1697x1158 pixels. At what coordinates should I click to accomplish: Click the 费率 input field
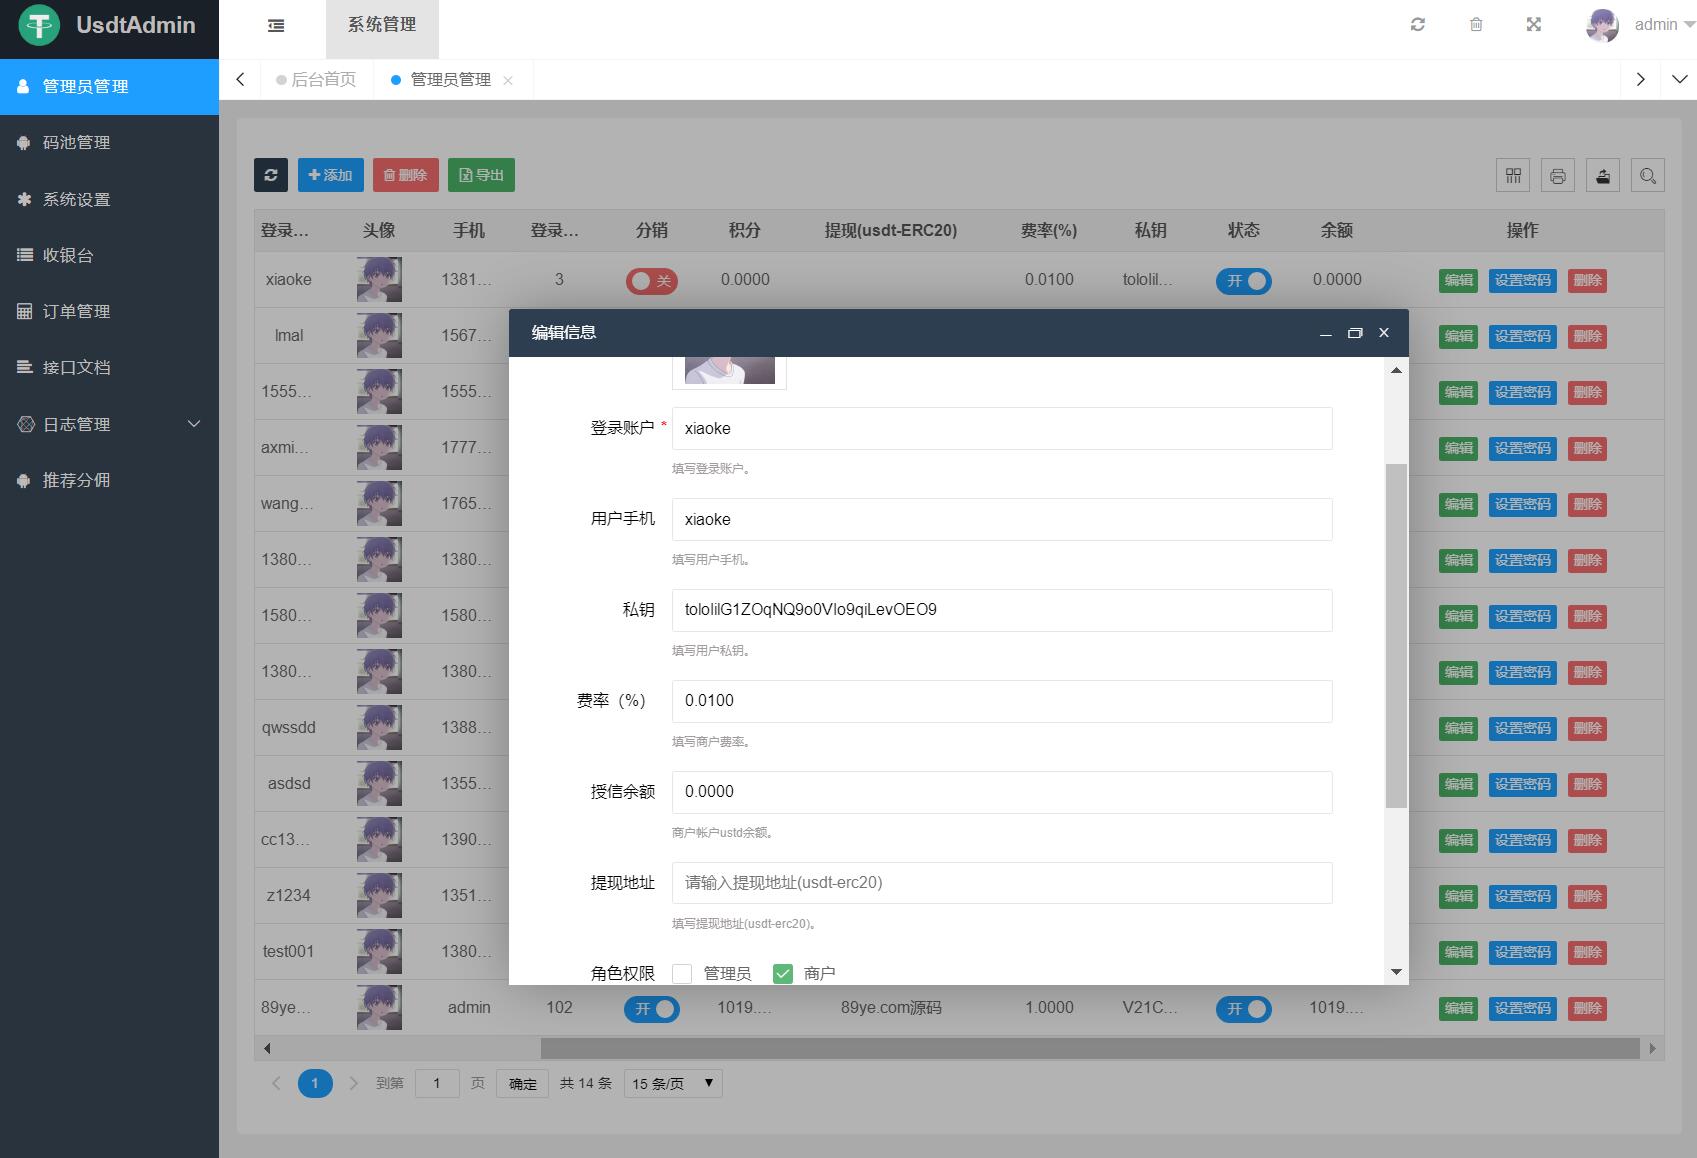pyautogui.click(x=1002, y=701)
